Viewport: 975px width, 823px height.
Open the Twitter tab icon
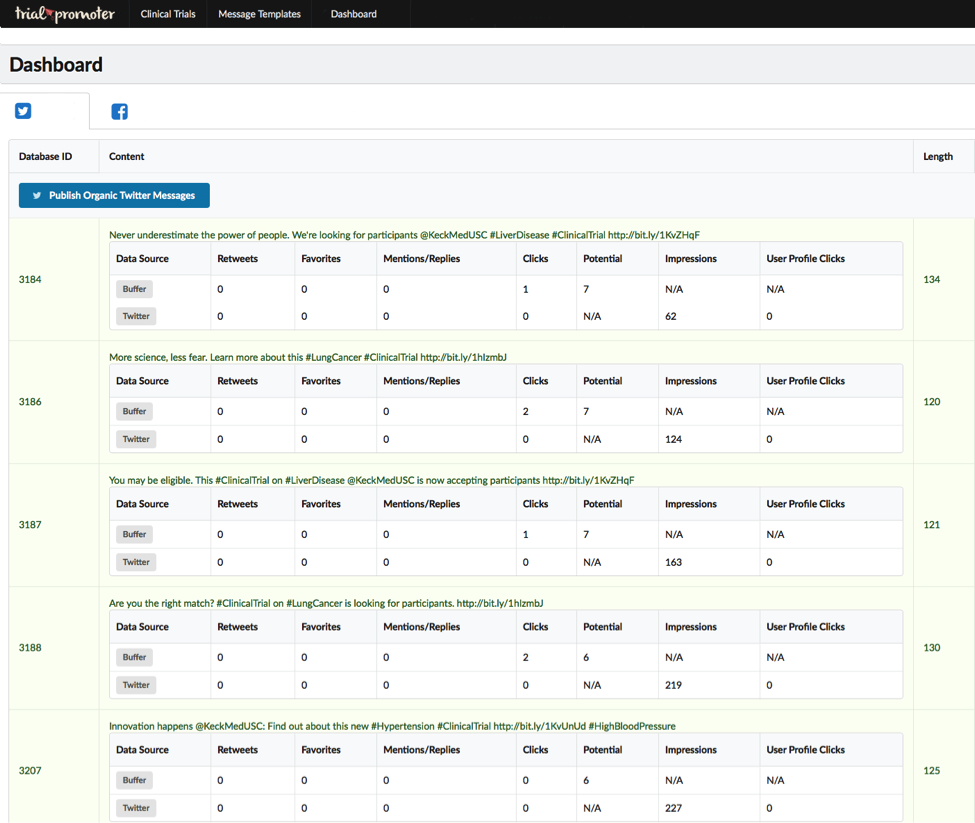pos(23,111)
